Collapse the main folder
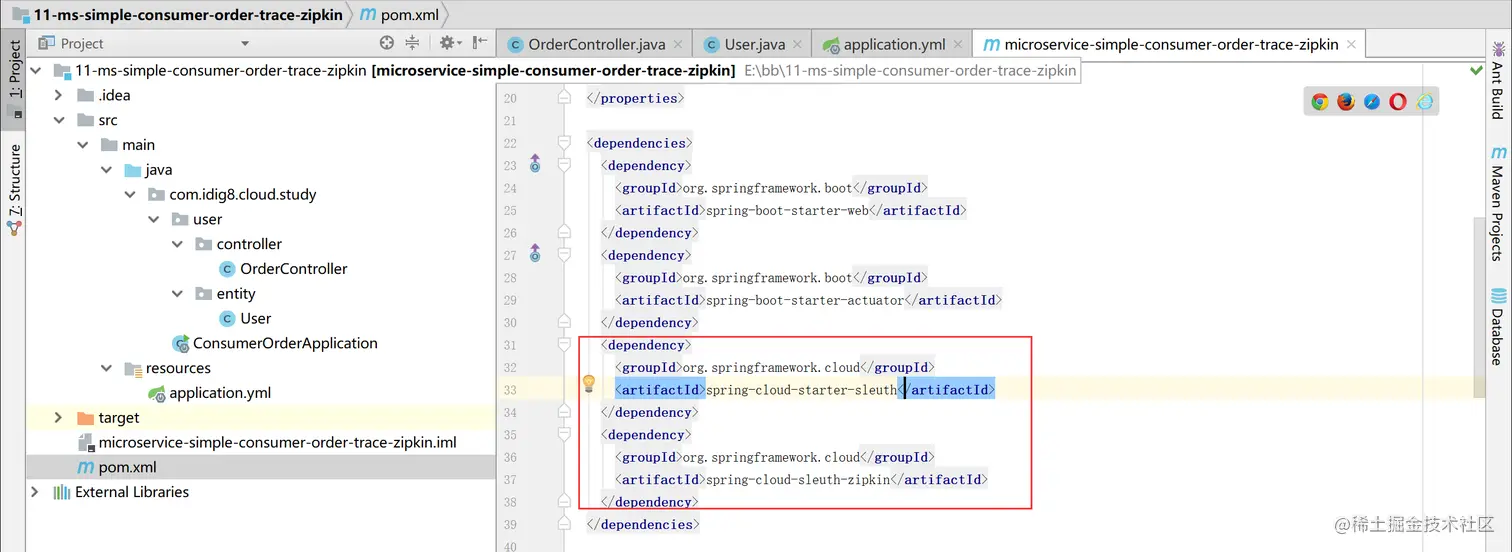 point(83,145)
